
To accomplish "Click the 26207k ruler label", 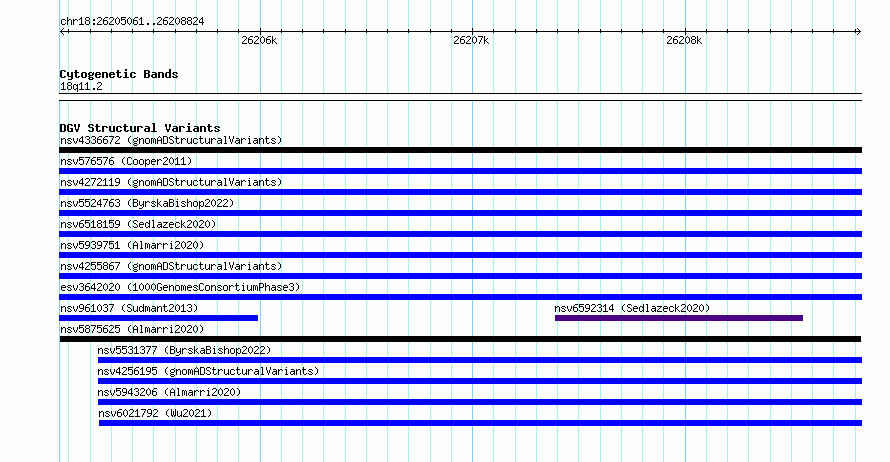I will [471, 40].
